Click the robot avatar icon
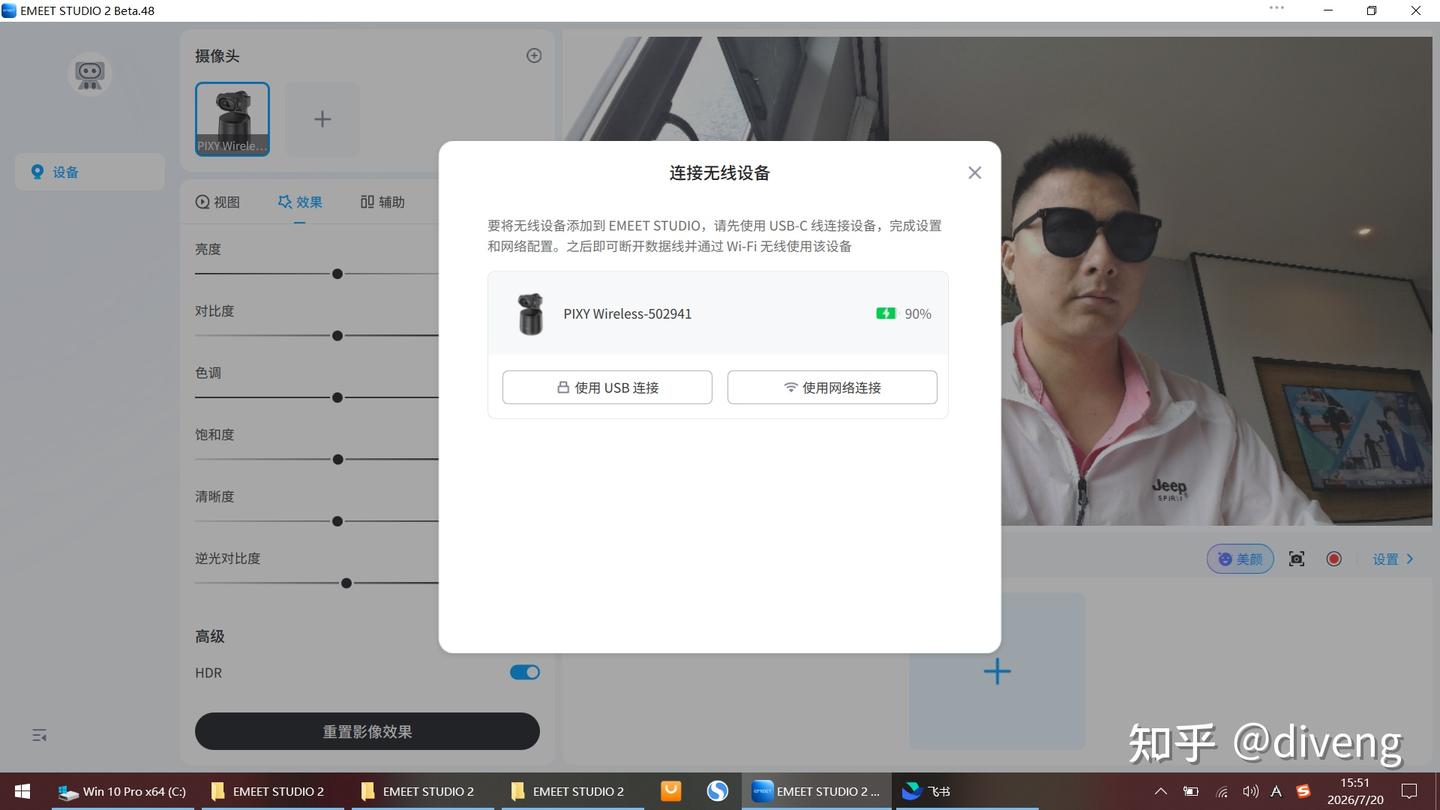1440x810 pixels. (x=90, y=74)
